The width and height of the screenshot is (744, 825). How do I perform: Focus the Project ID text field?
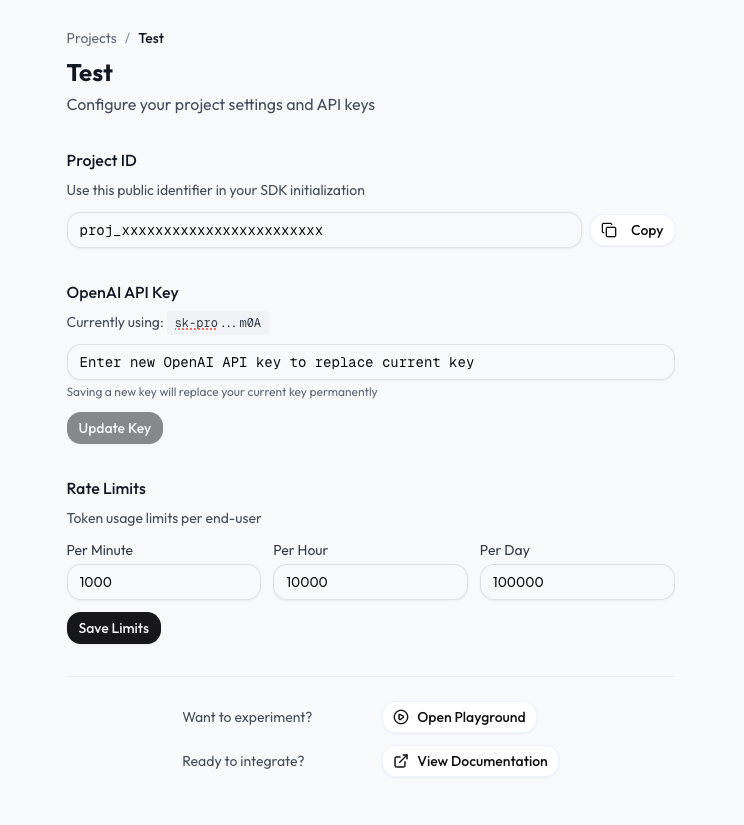coord(323,230)
